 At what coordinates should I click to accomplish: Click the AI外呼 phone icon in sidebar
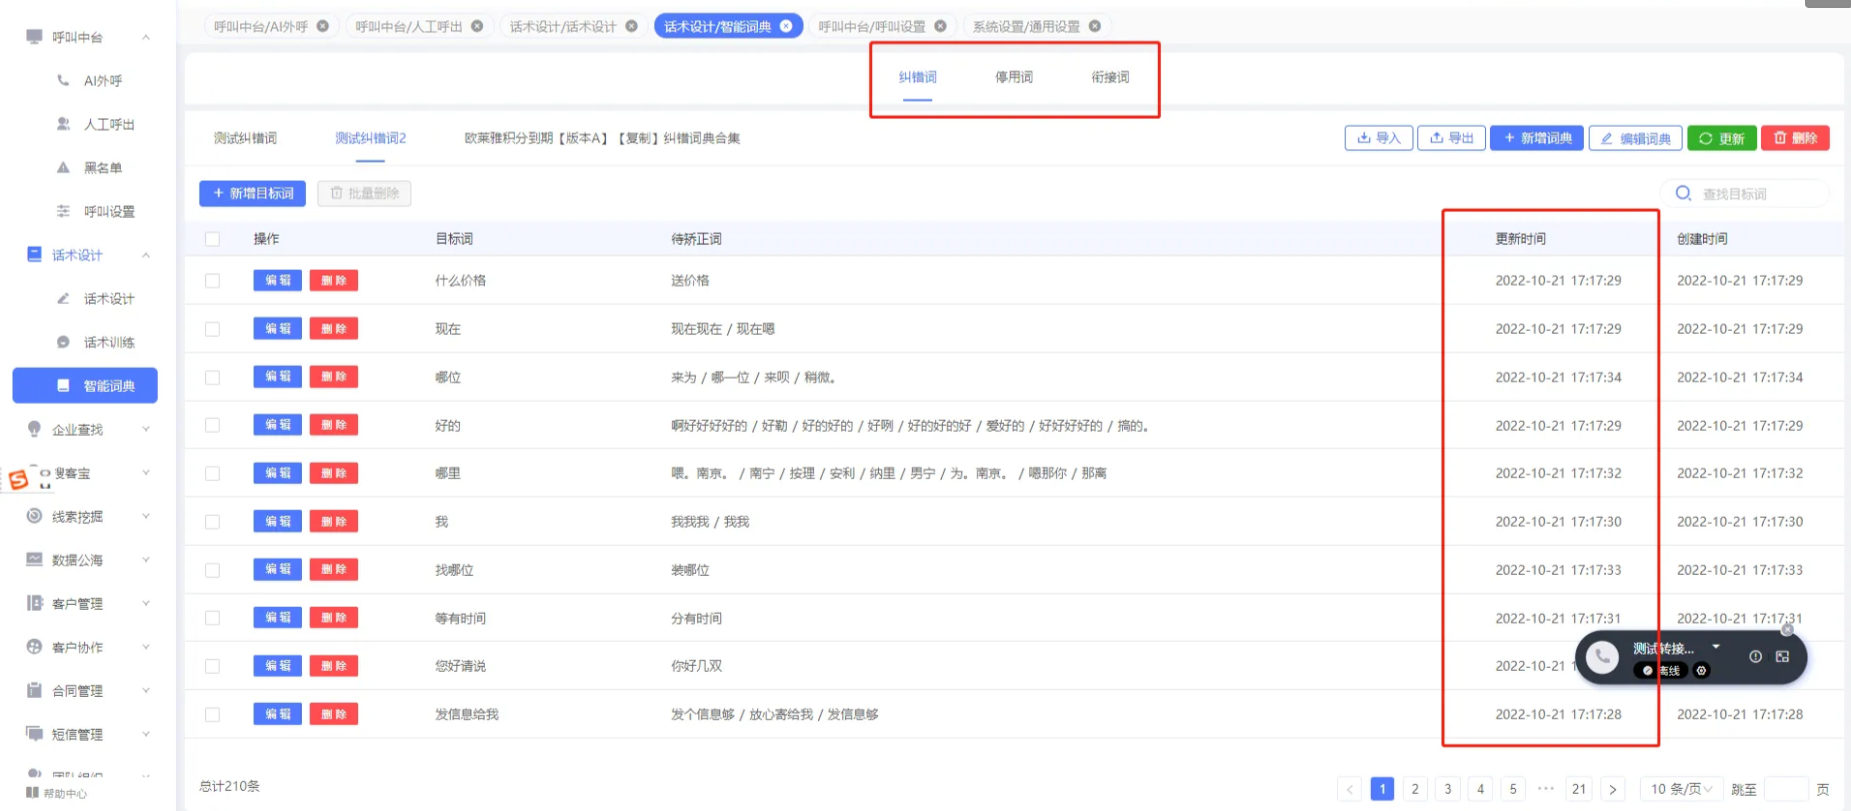pos(63,80)
